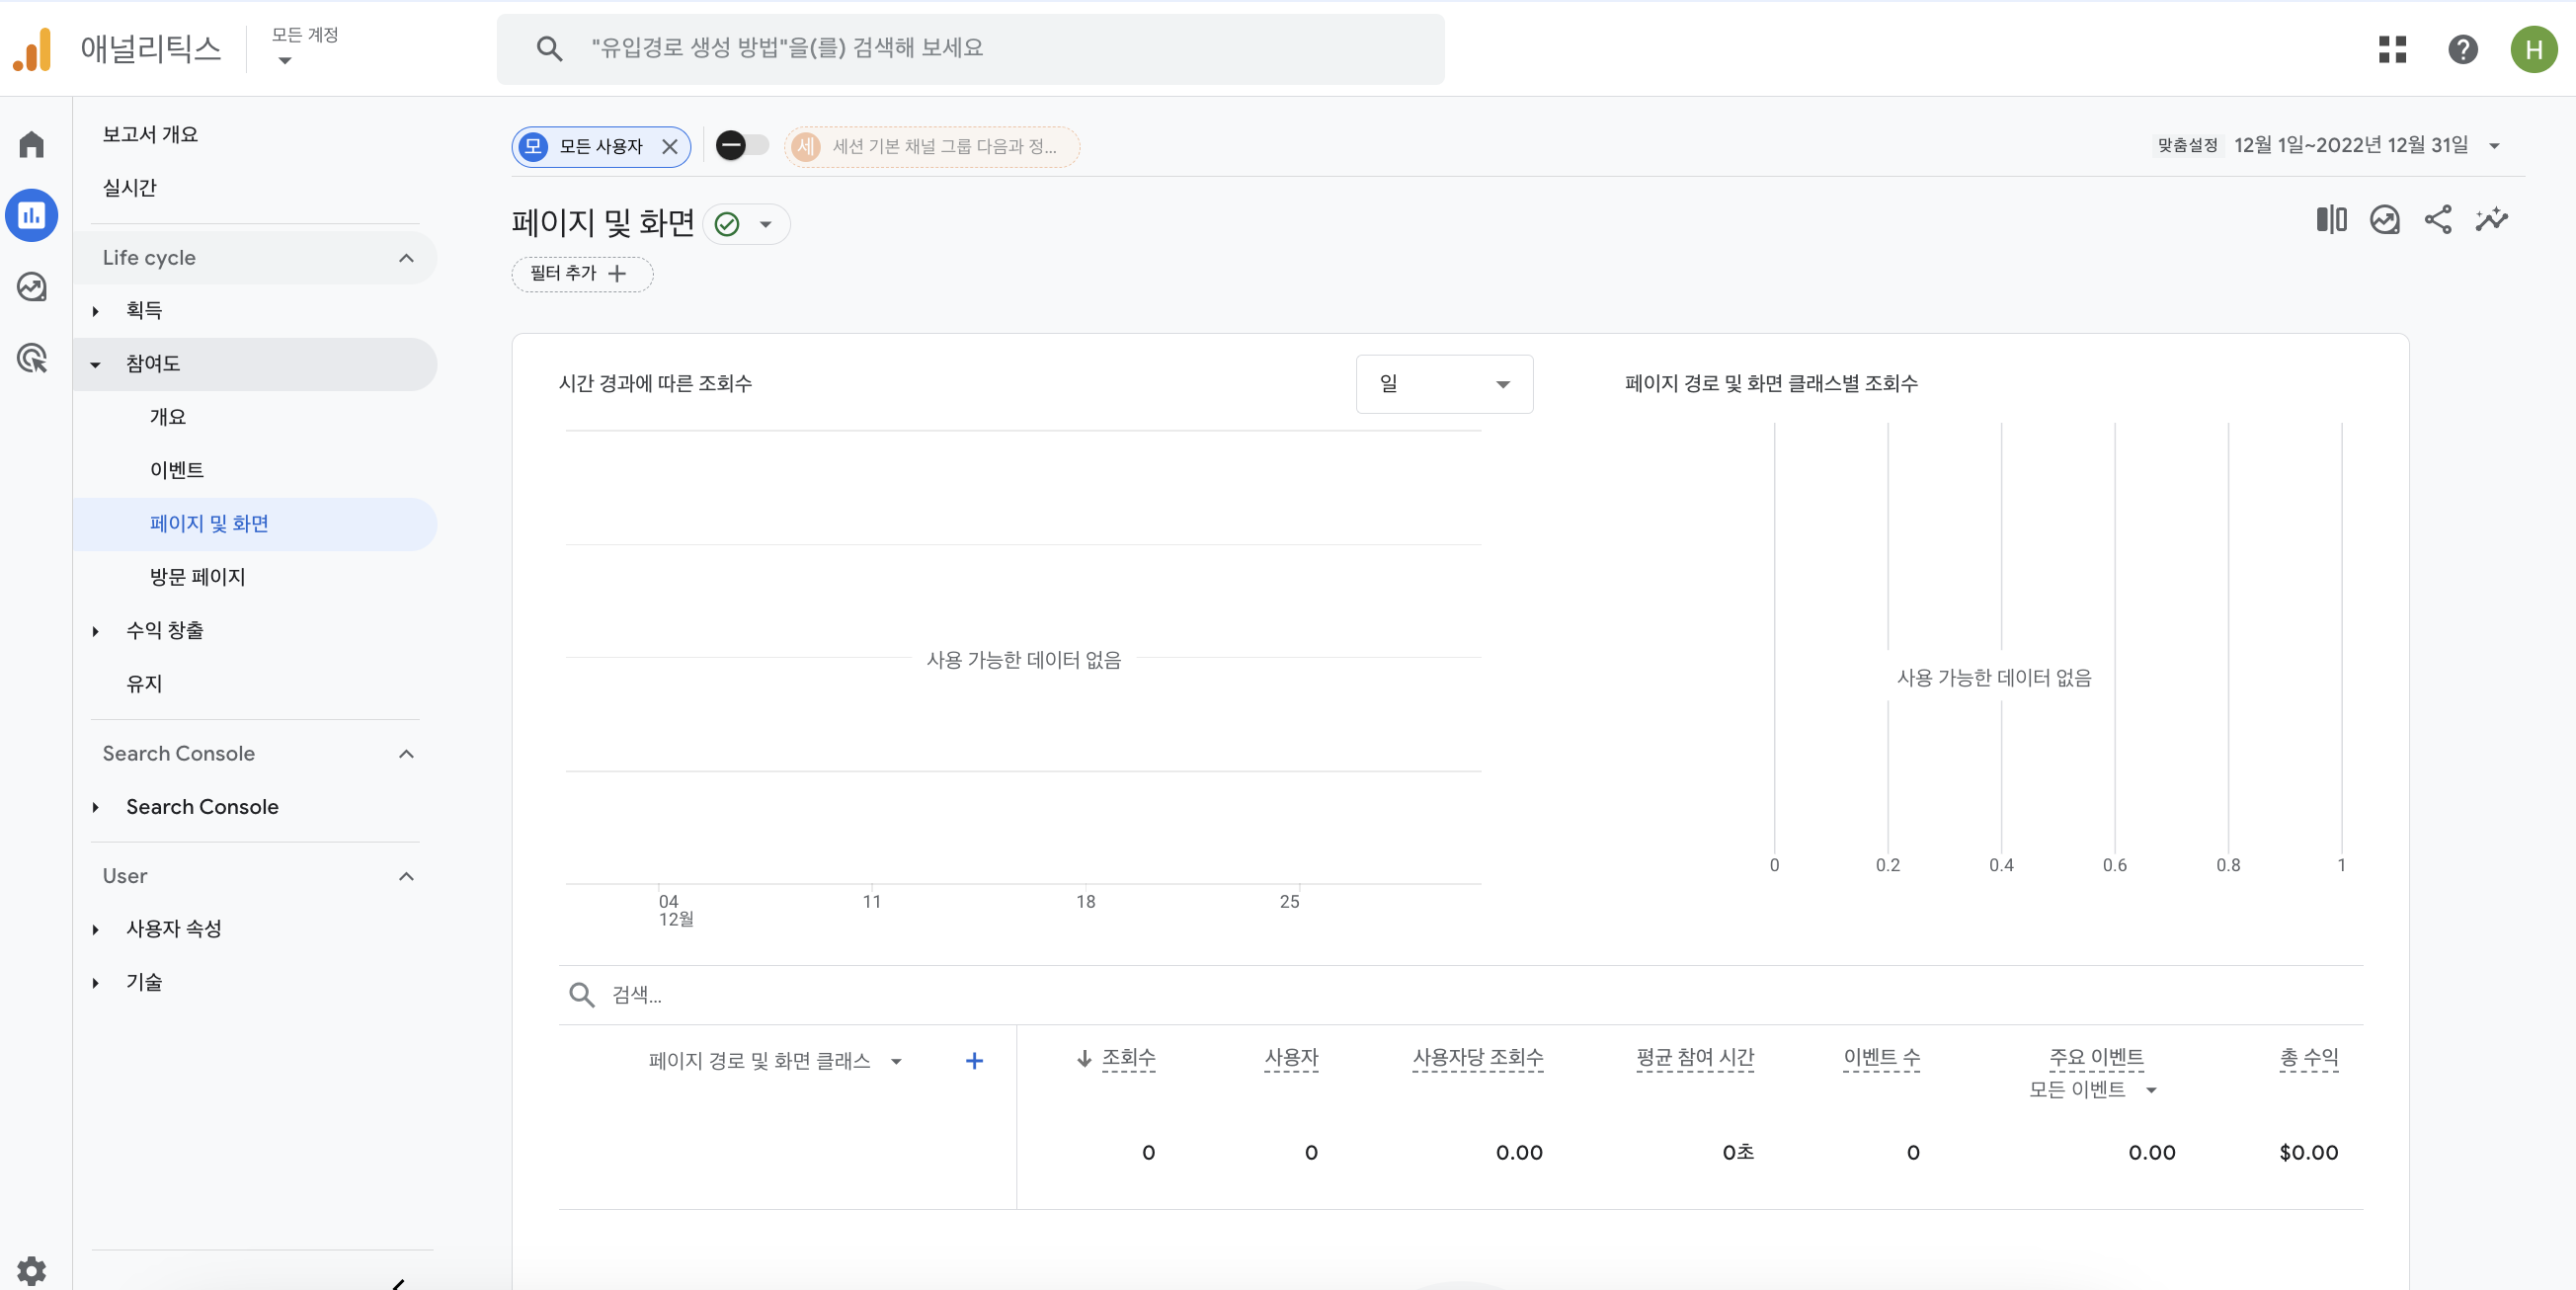The width and height of the screenshot is (2576, 1290).
Task: Focus the table 검색 input field
Action: coord(1460,995)
